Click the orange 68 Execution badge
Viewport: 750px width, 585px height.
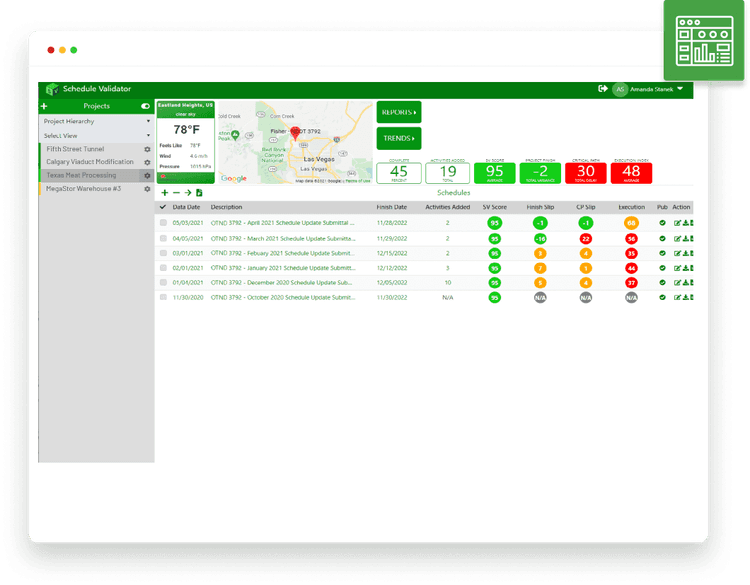click(631, 223)
